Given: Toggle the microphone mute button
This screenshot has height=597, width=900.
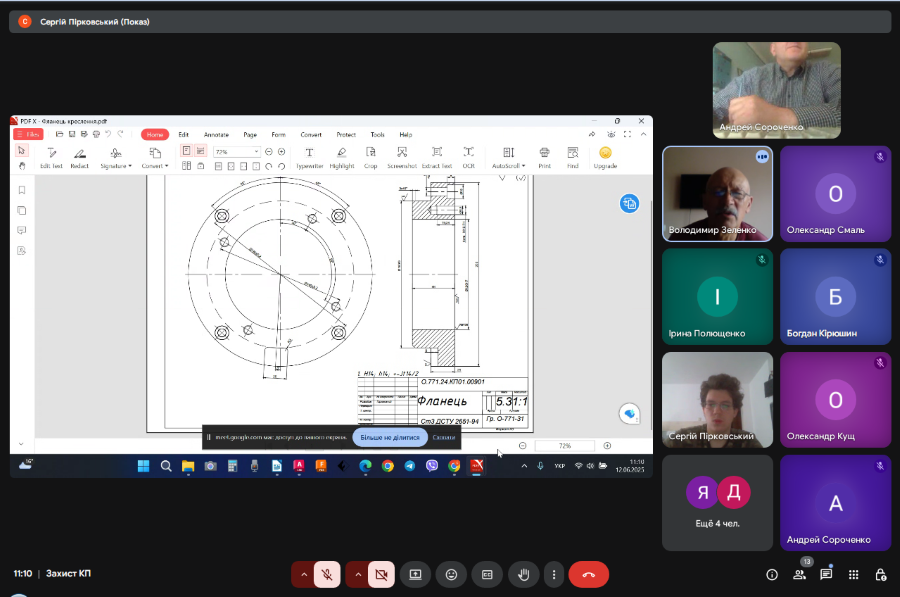Looking at the screenshot, I should 326,575.
